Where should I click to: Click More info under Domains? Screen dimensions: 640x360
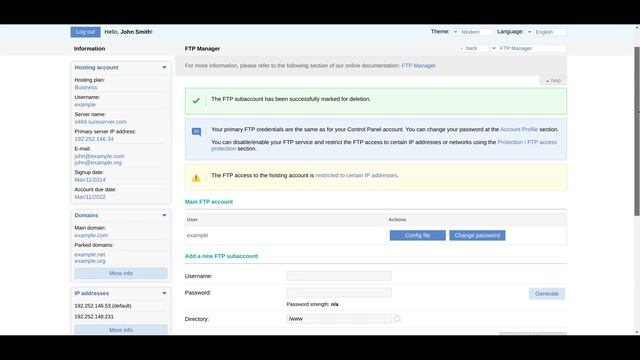point(121,273)
